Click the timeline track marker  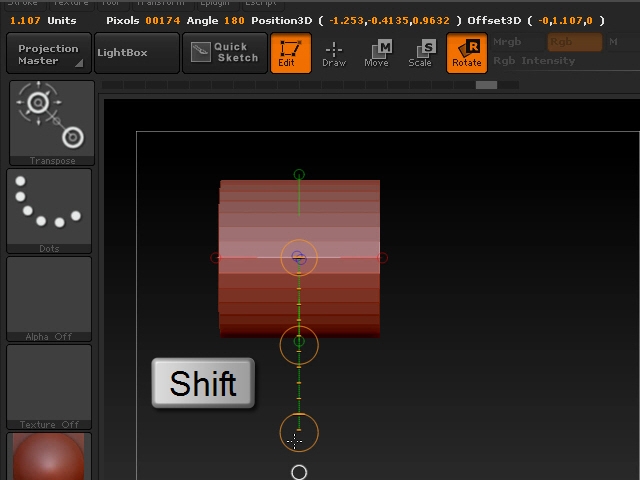486,85
